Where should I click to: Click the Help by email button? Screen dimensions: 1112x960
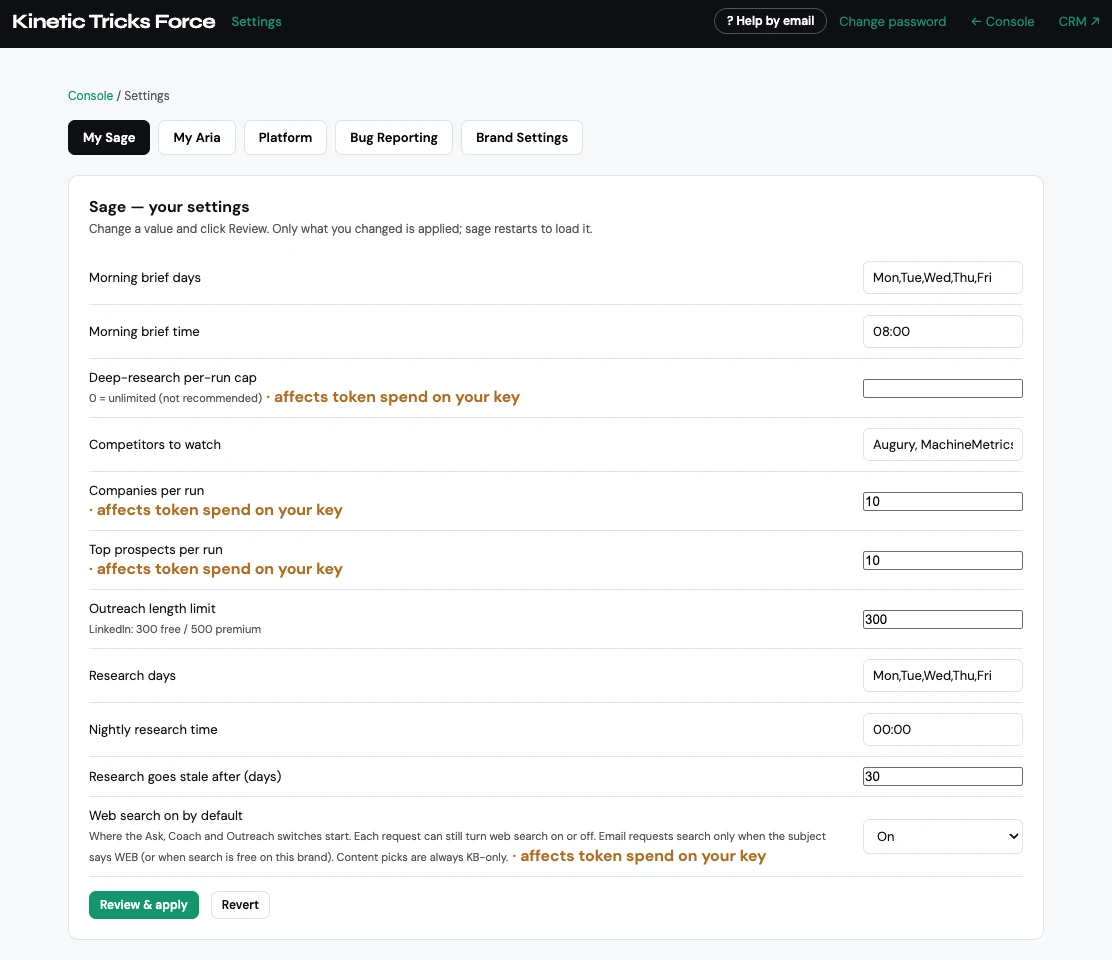click(769, 21)
